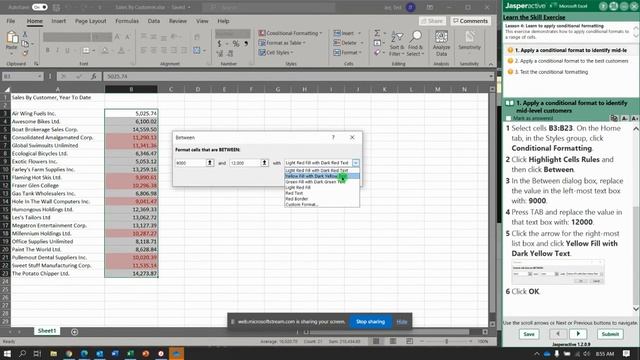The image size is (640, 360).
Task: Open the Insert tab
Action: tap(58, 21)
